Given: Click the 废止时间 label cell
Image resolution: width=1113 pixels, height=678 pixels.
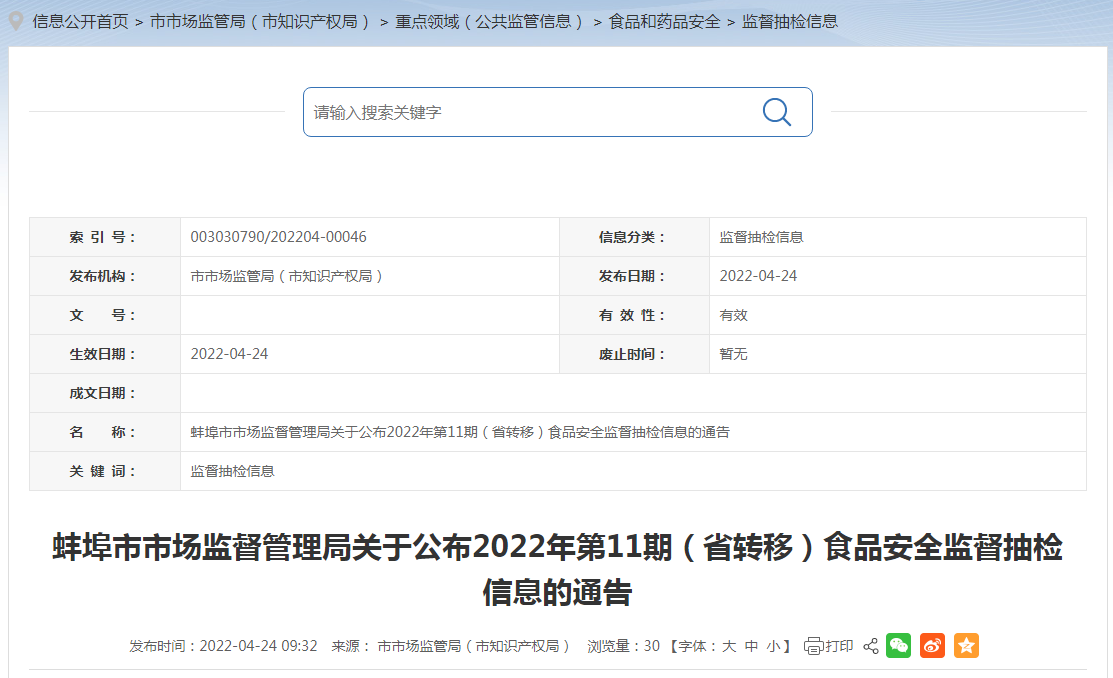Looking at the screenshot, I should (x=635, y=354).
